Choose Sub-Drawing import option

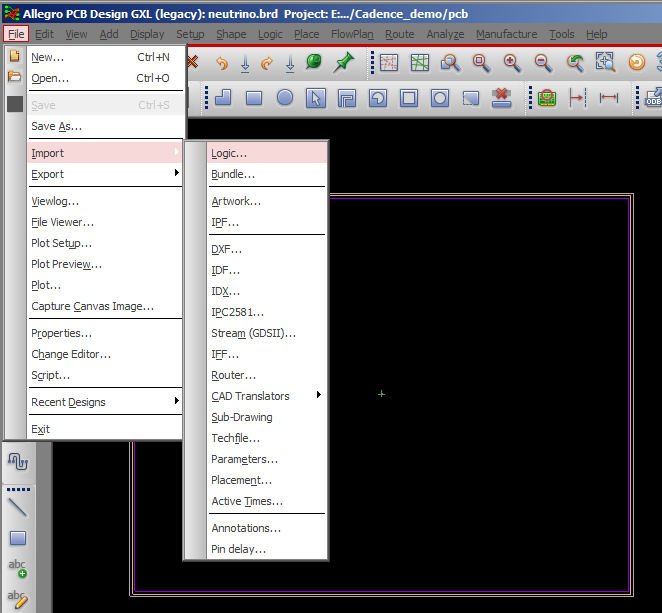(267, 417)
